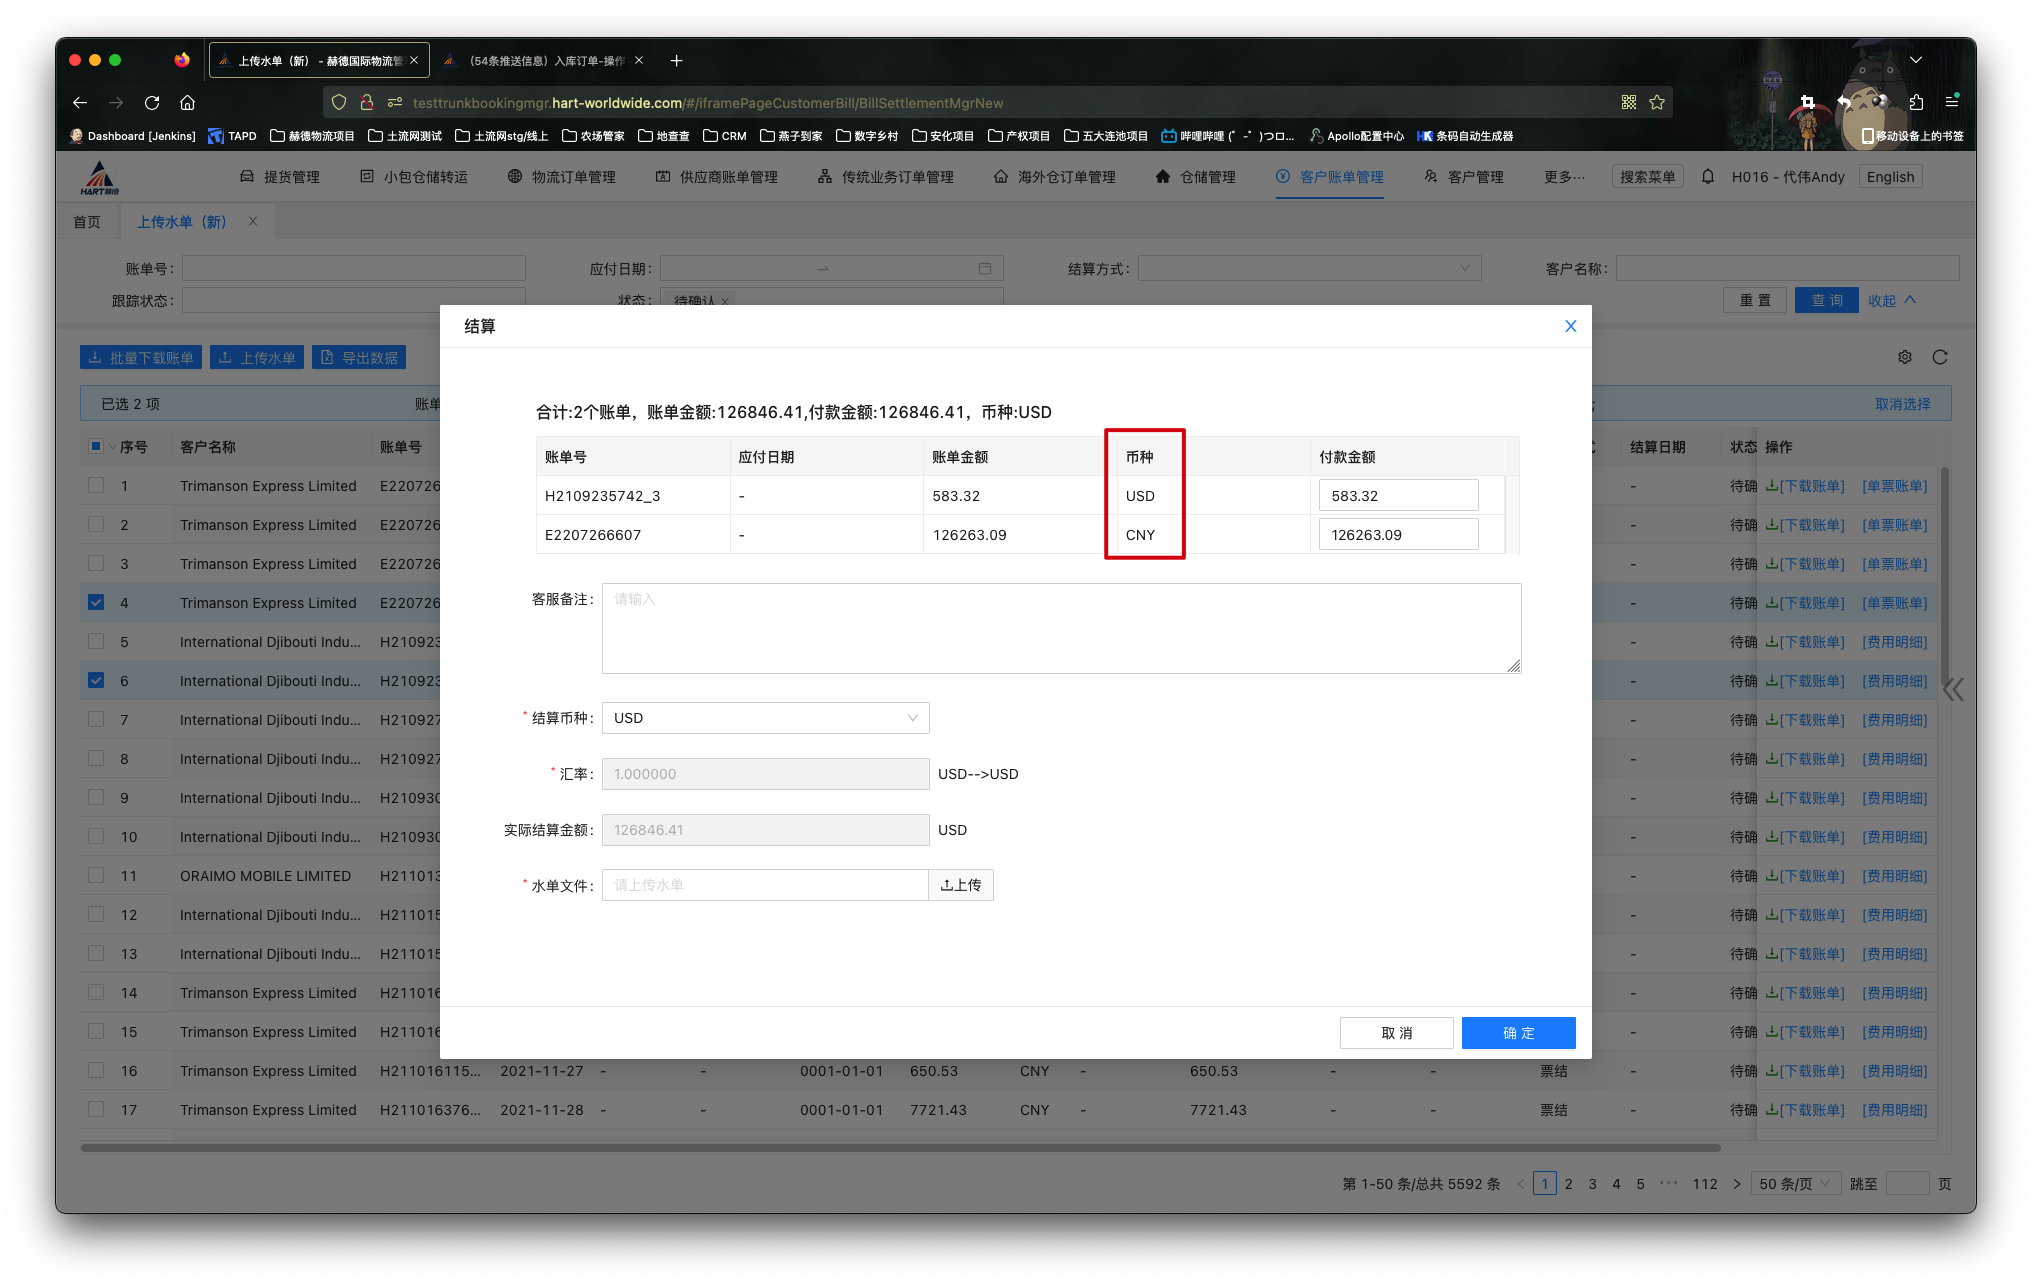Open the browser extensions puzzle icon
Screen dimensions: 2032x1287
1916,102
